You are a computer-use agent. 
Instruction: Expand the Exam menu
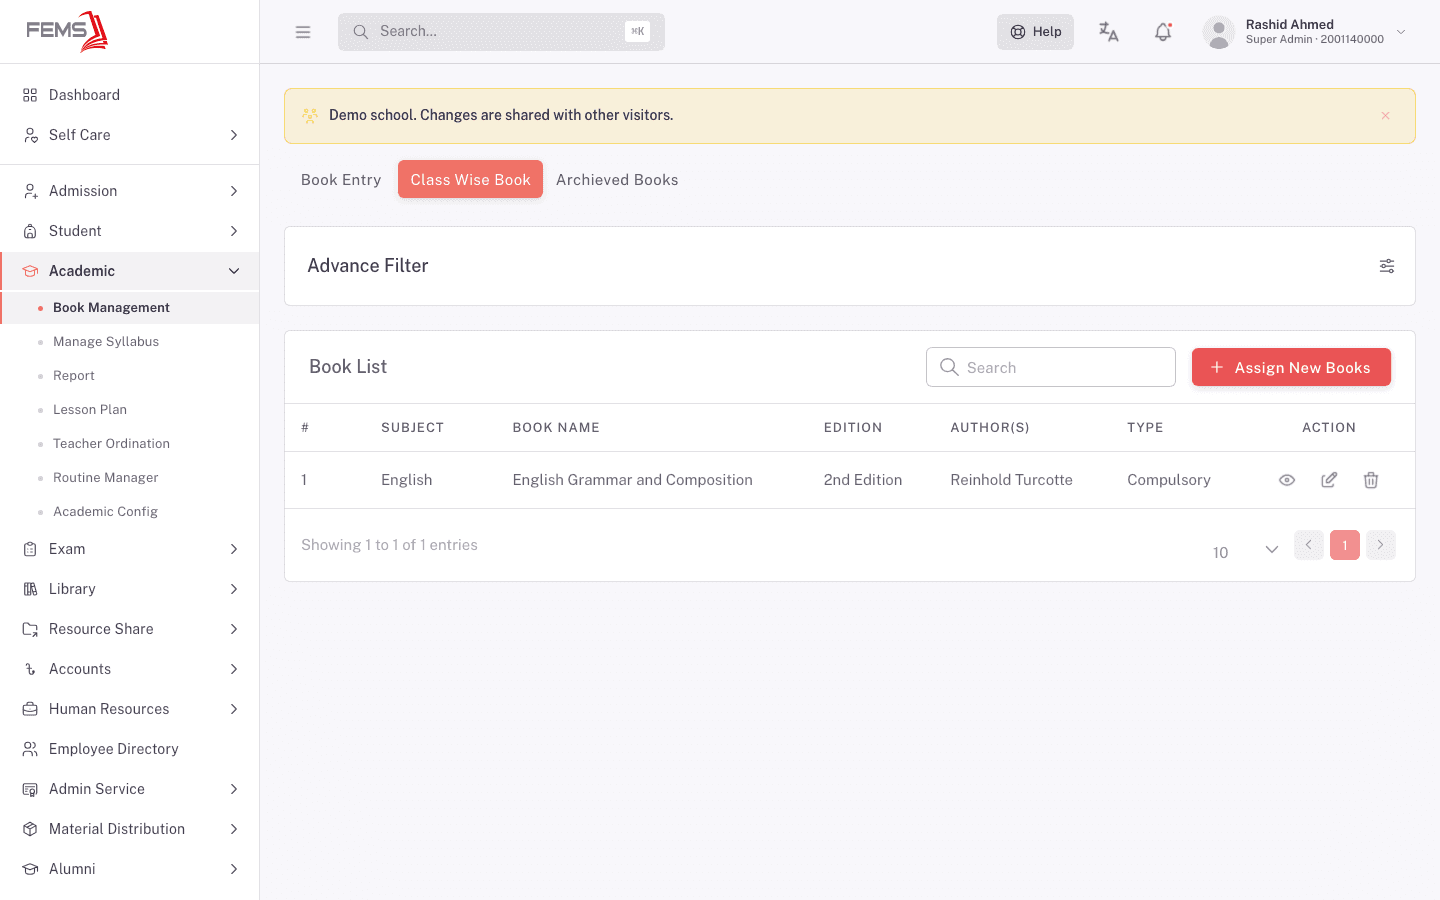point(130,549)
